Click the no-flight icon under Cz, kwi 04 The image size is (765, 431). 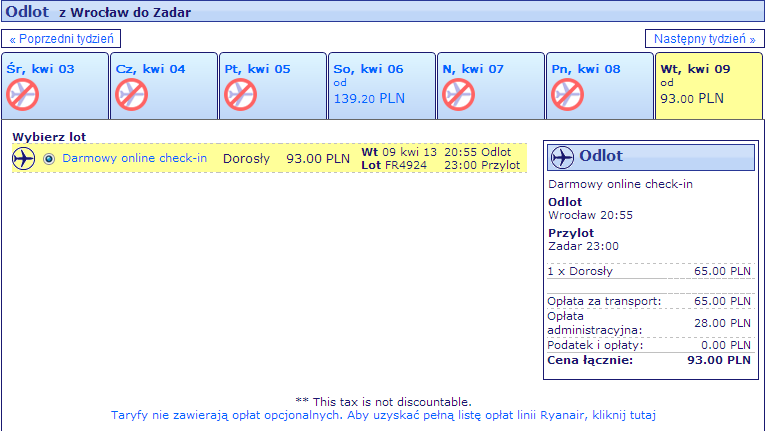coord(131,95)
